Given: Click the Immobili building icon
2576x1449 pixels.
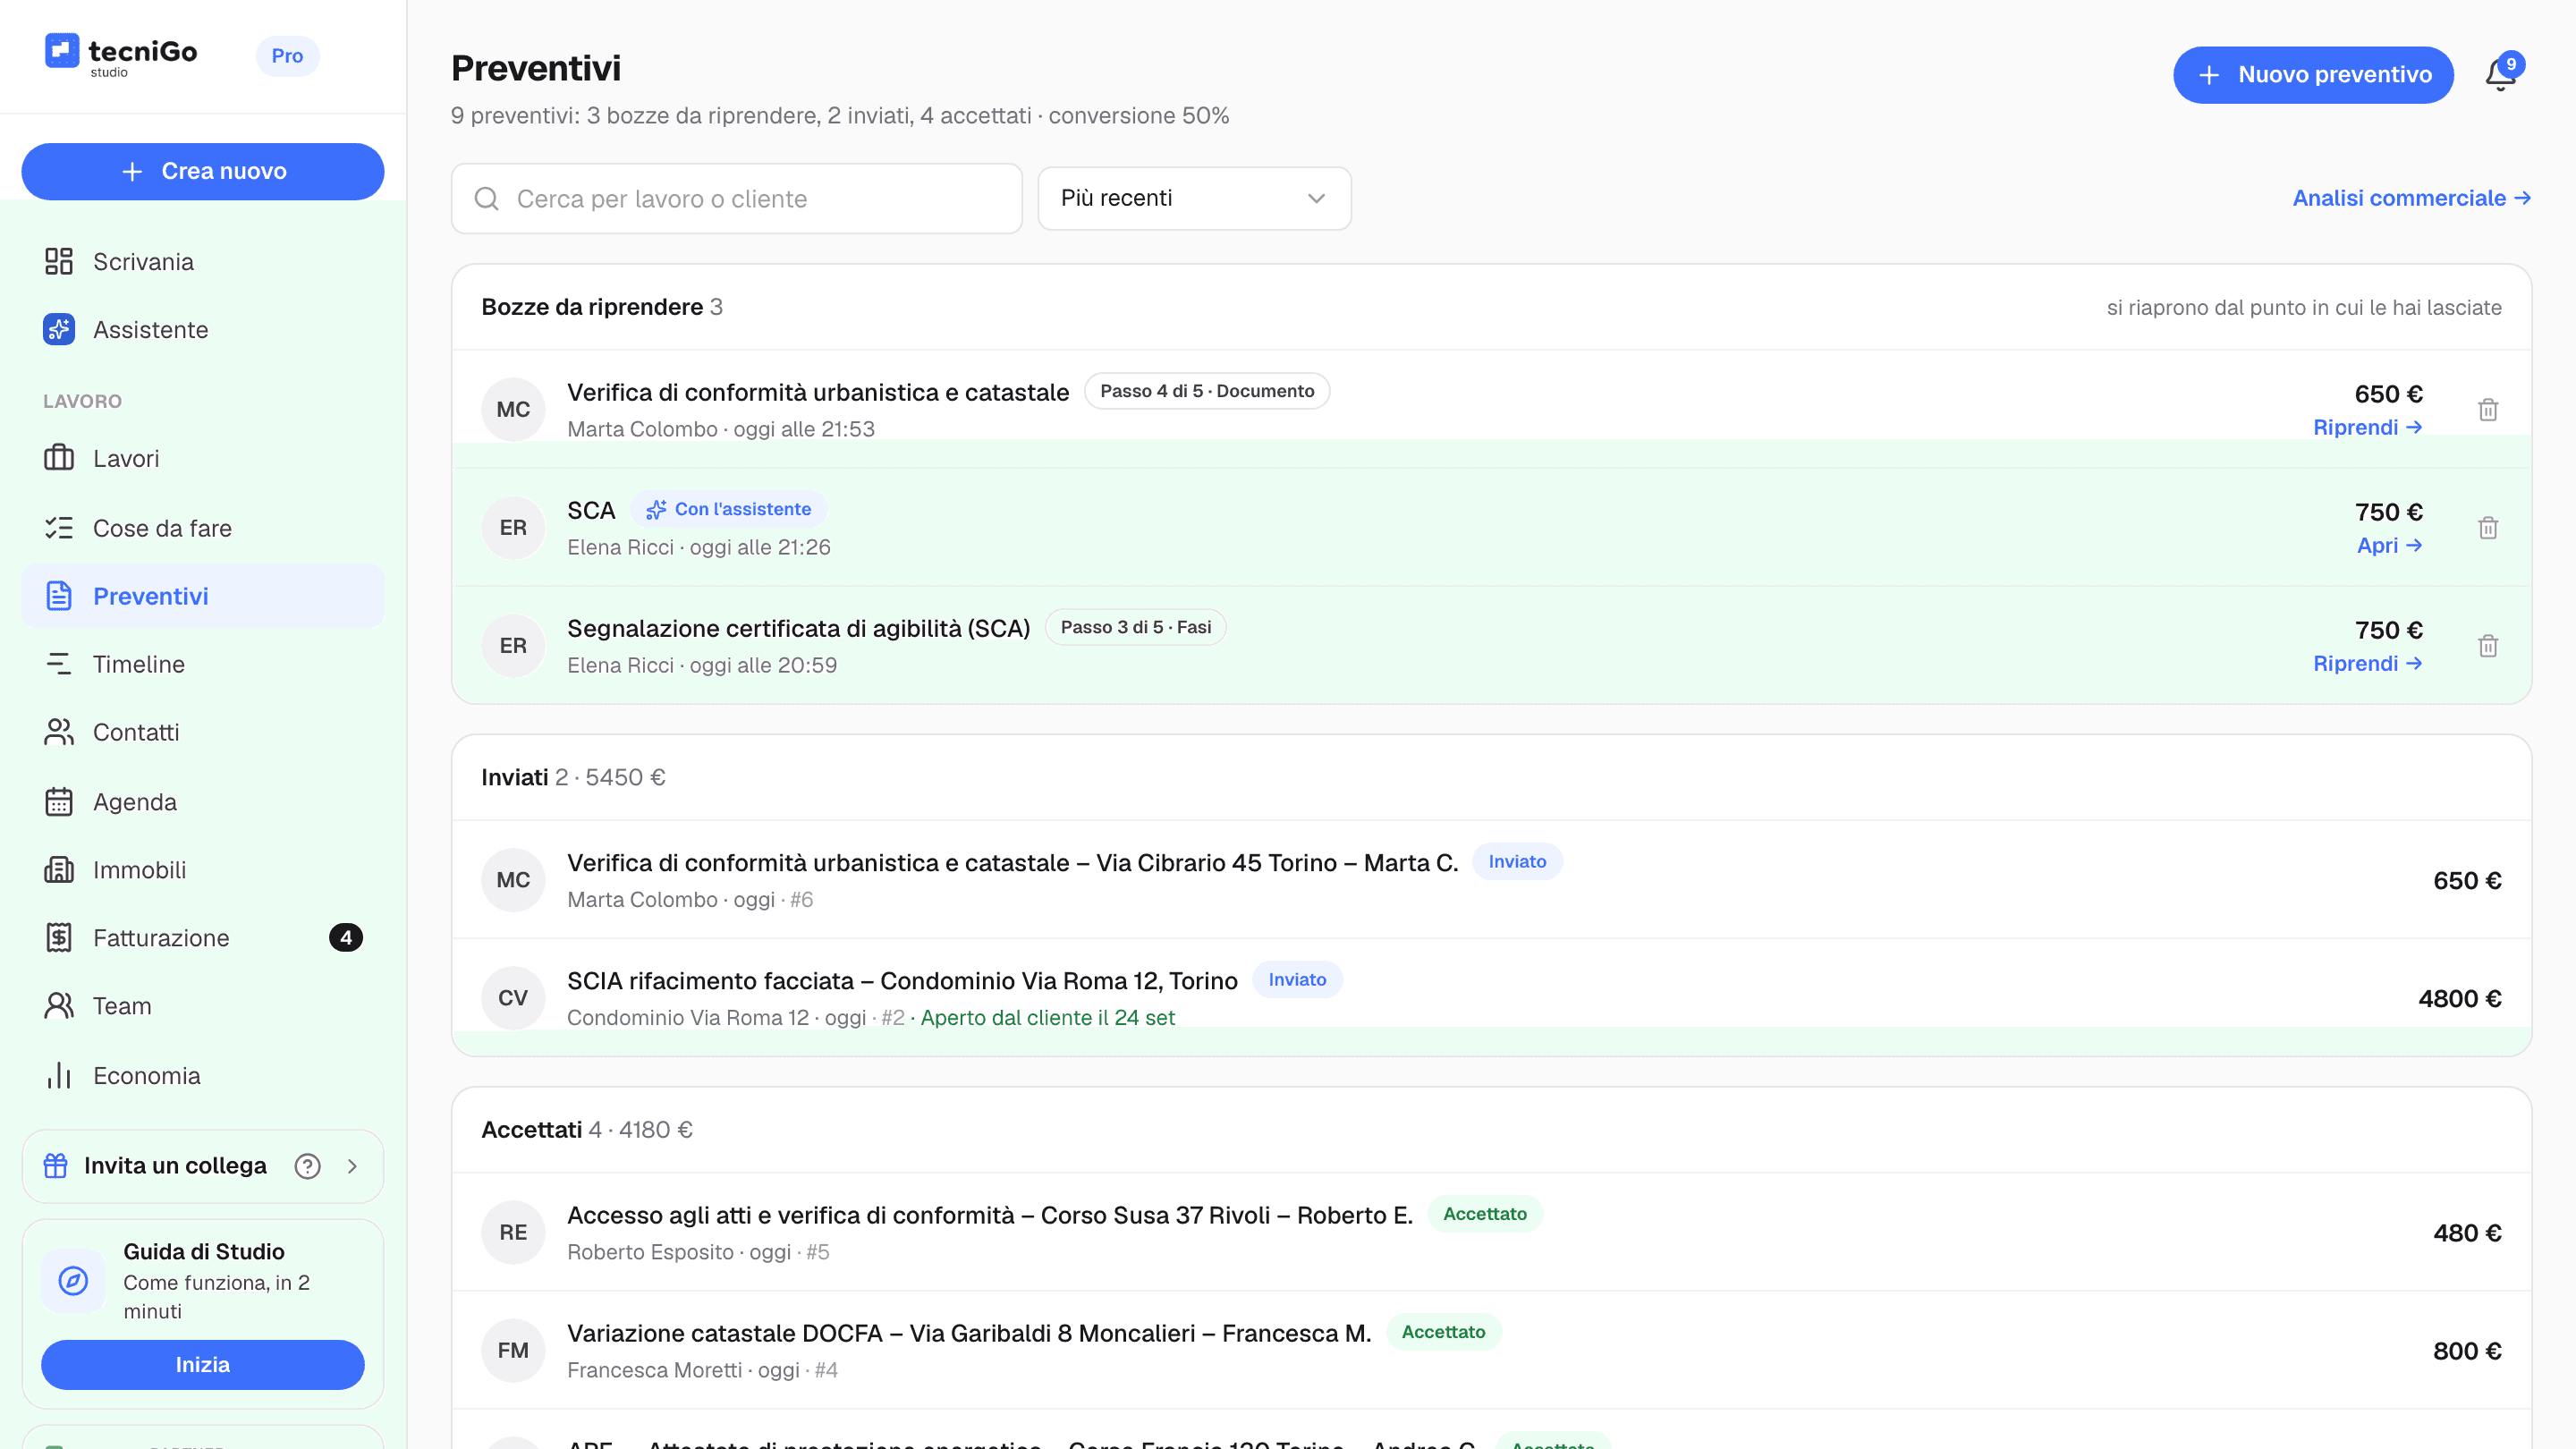Looking at the screenshot, I should tap(59, 870).
